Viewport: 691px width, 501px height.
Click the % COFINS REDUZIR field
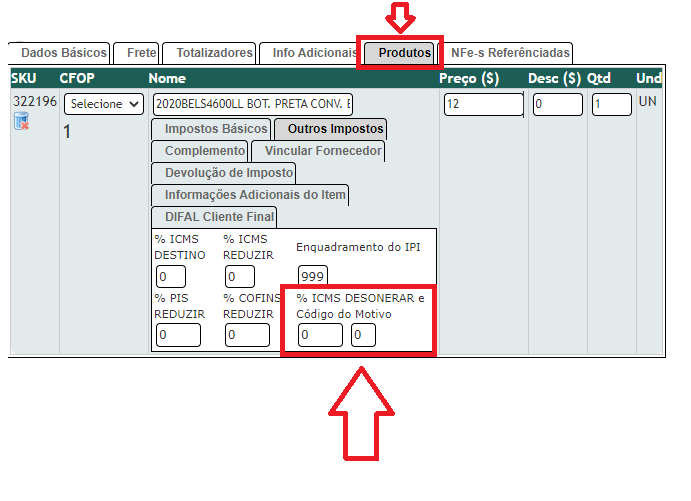coord(247,335)
